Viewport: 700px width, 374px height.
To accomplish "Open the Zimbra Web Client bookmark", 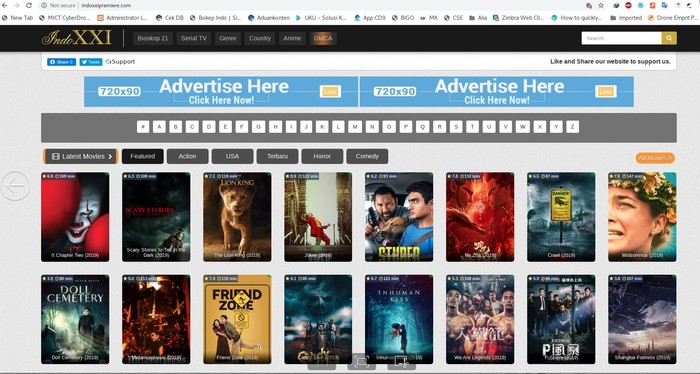I will pos(518,18).
